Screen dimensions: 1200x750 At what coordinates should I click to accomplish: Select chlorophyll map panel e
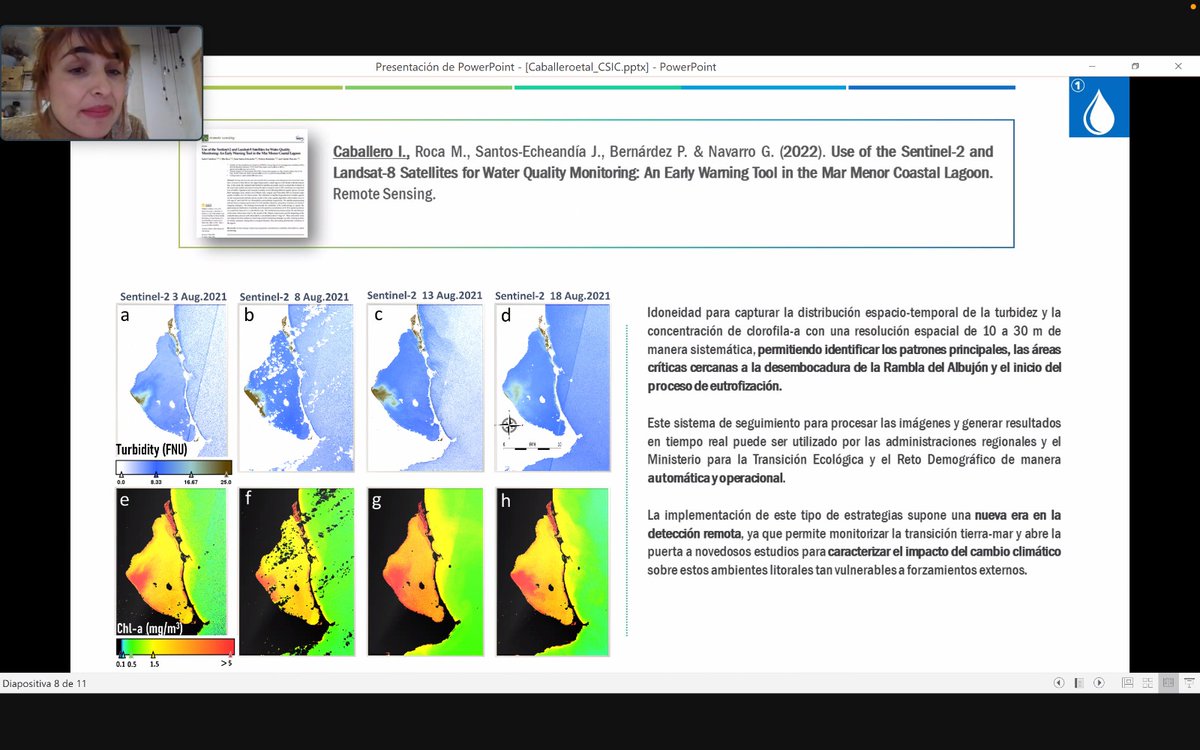pos(172,561)
